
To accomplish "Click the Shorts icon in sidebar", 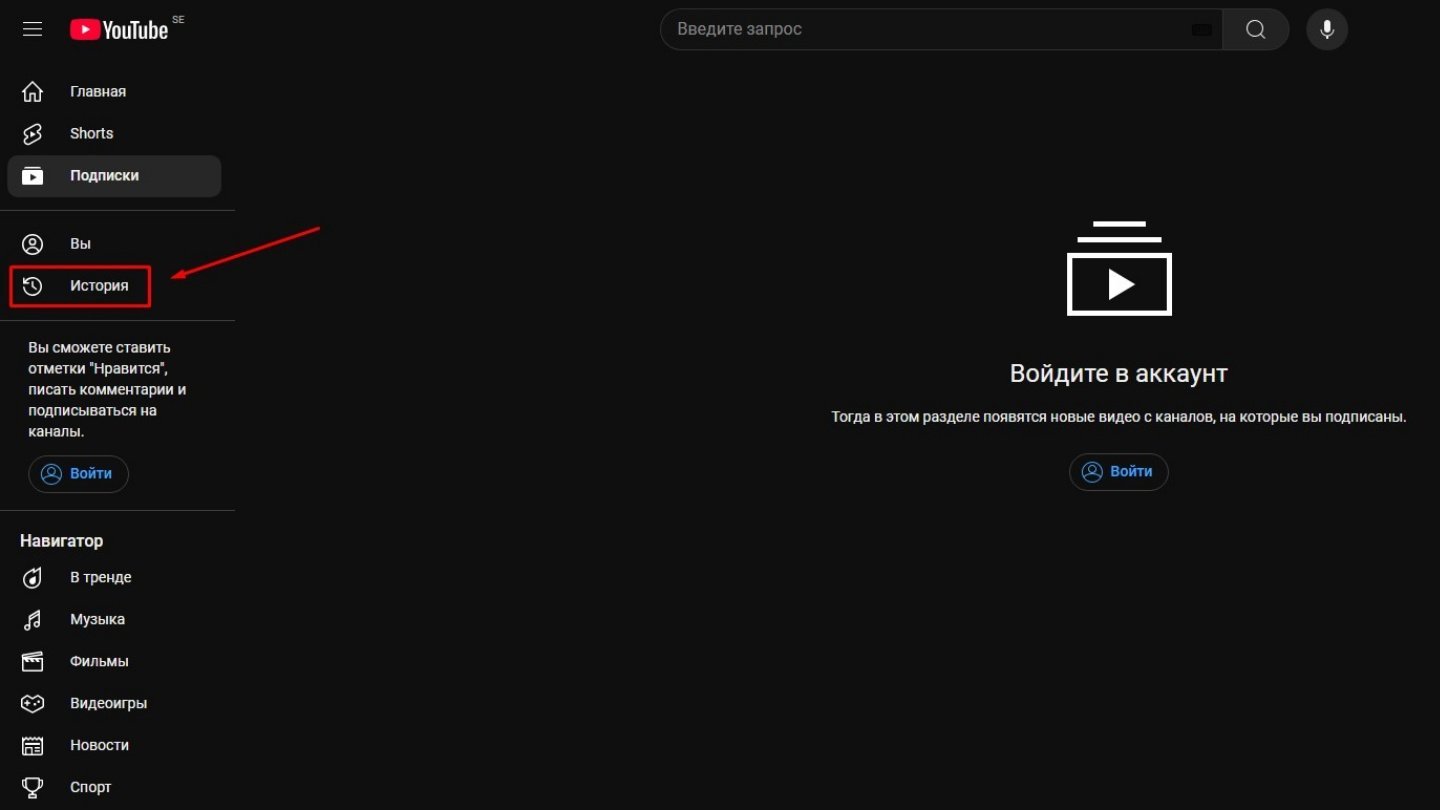I will (33, 134).
